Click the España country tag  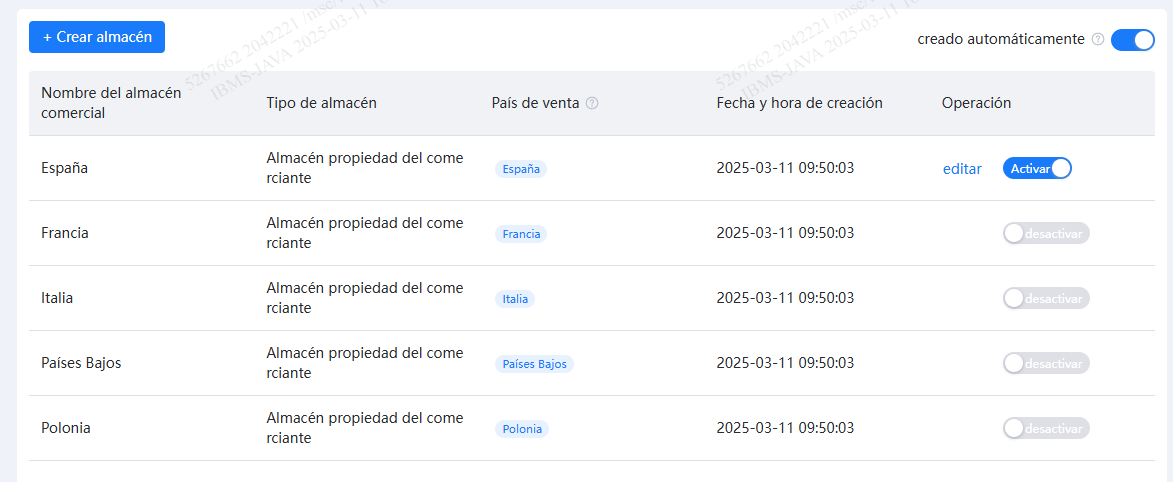521,169
